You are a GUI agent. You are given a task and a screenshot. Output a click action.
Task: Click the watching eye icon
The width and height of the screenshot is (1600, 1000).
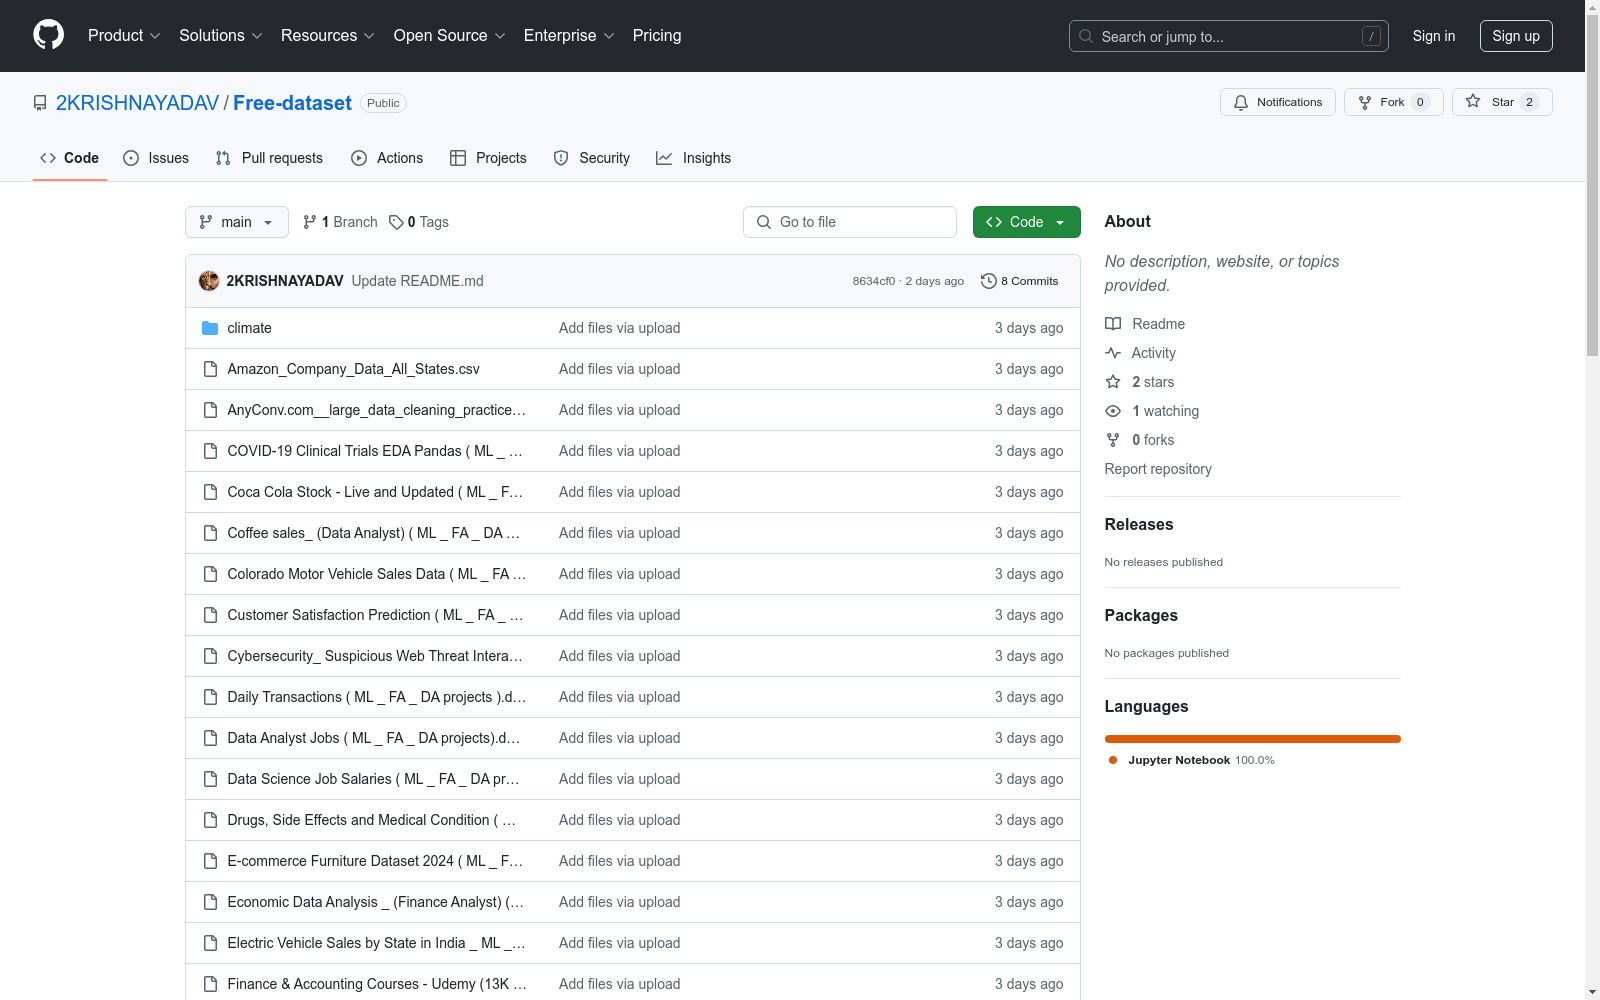(1113, 411)
